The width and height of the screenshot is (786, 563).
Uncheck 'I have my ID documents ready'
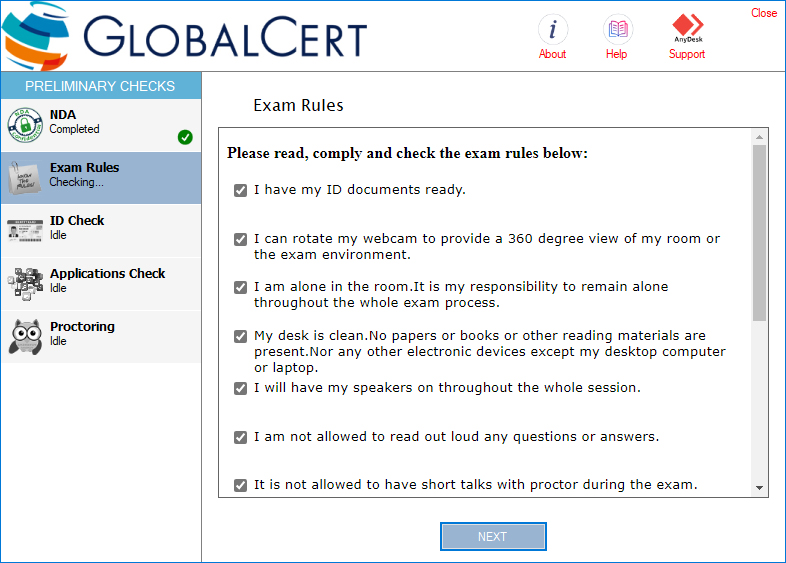pos(240,190)
